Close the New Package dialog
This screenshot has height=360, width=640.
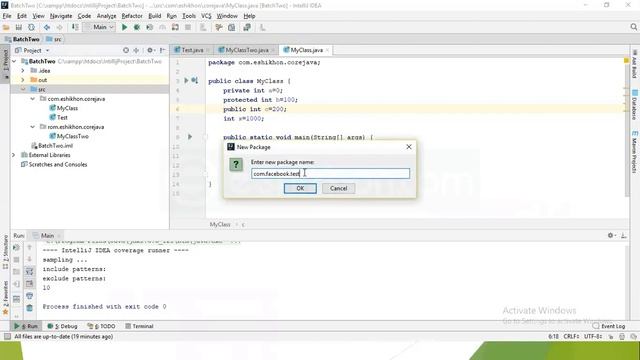(x=409, y=147)
